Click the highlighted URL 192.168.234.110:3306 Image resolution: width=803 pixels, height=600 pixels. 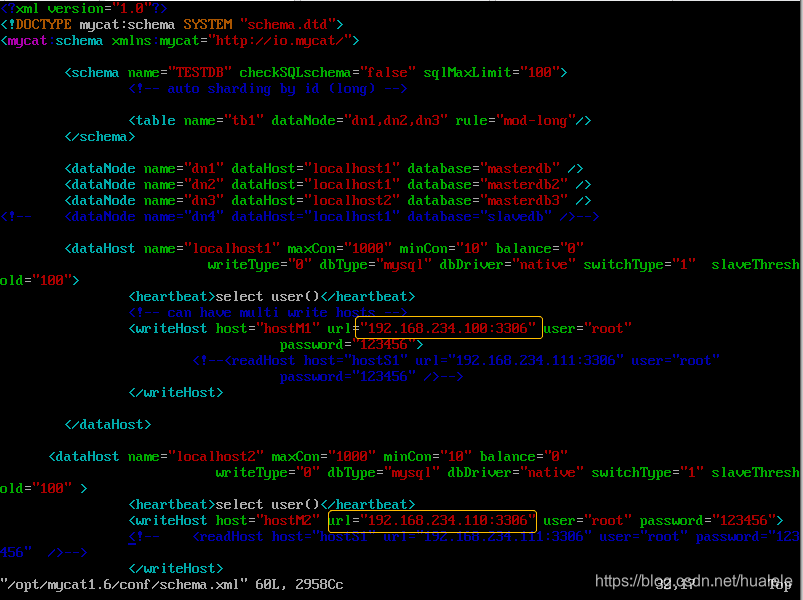pos(432,520)
